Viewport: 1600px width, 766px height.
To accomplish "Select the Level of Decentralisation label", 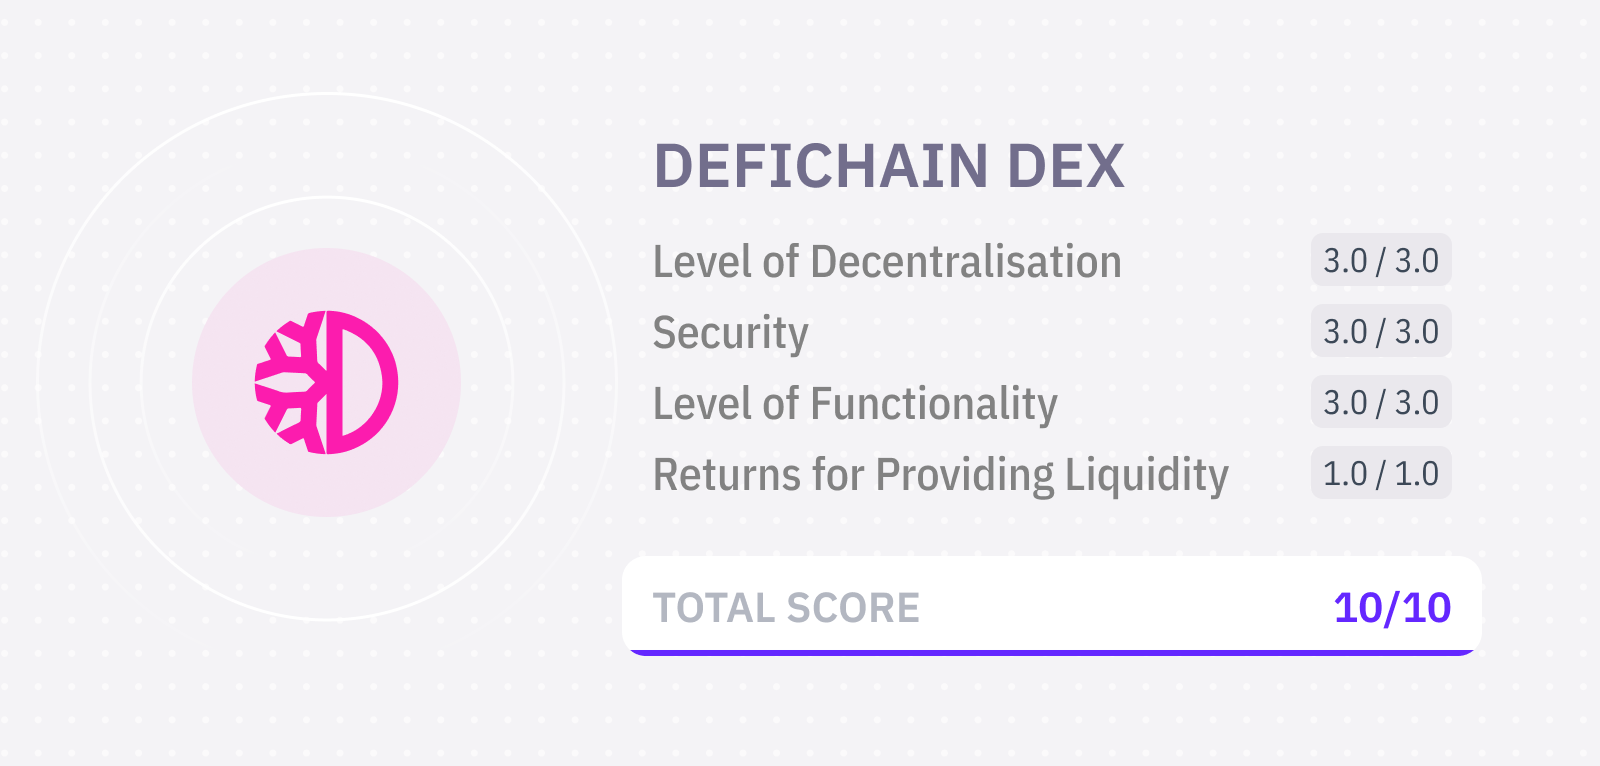I will click(x=887, y=262).
